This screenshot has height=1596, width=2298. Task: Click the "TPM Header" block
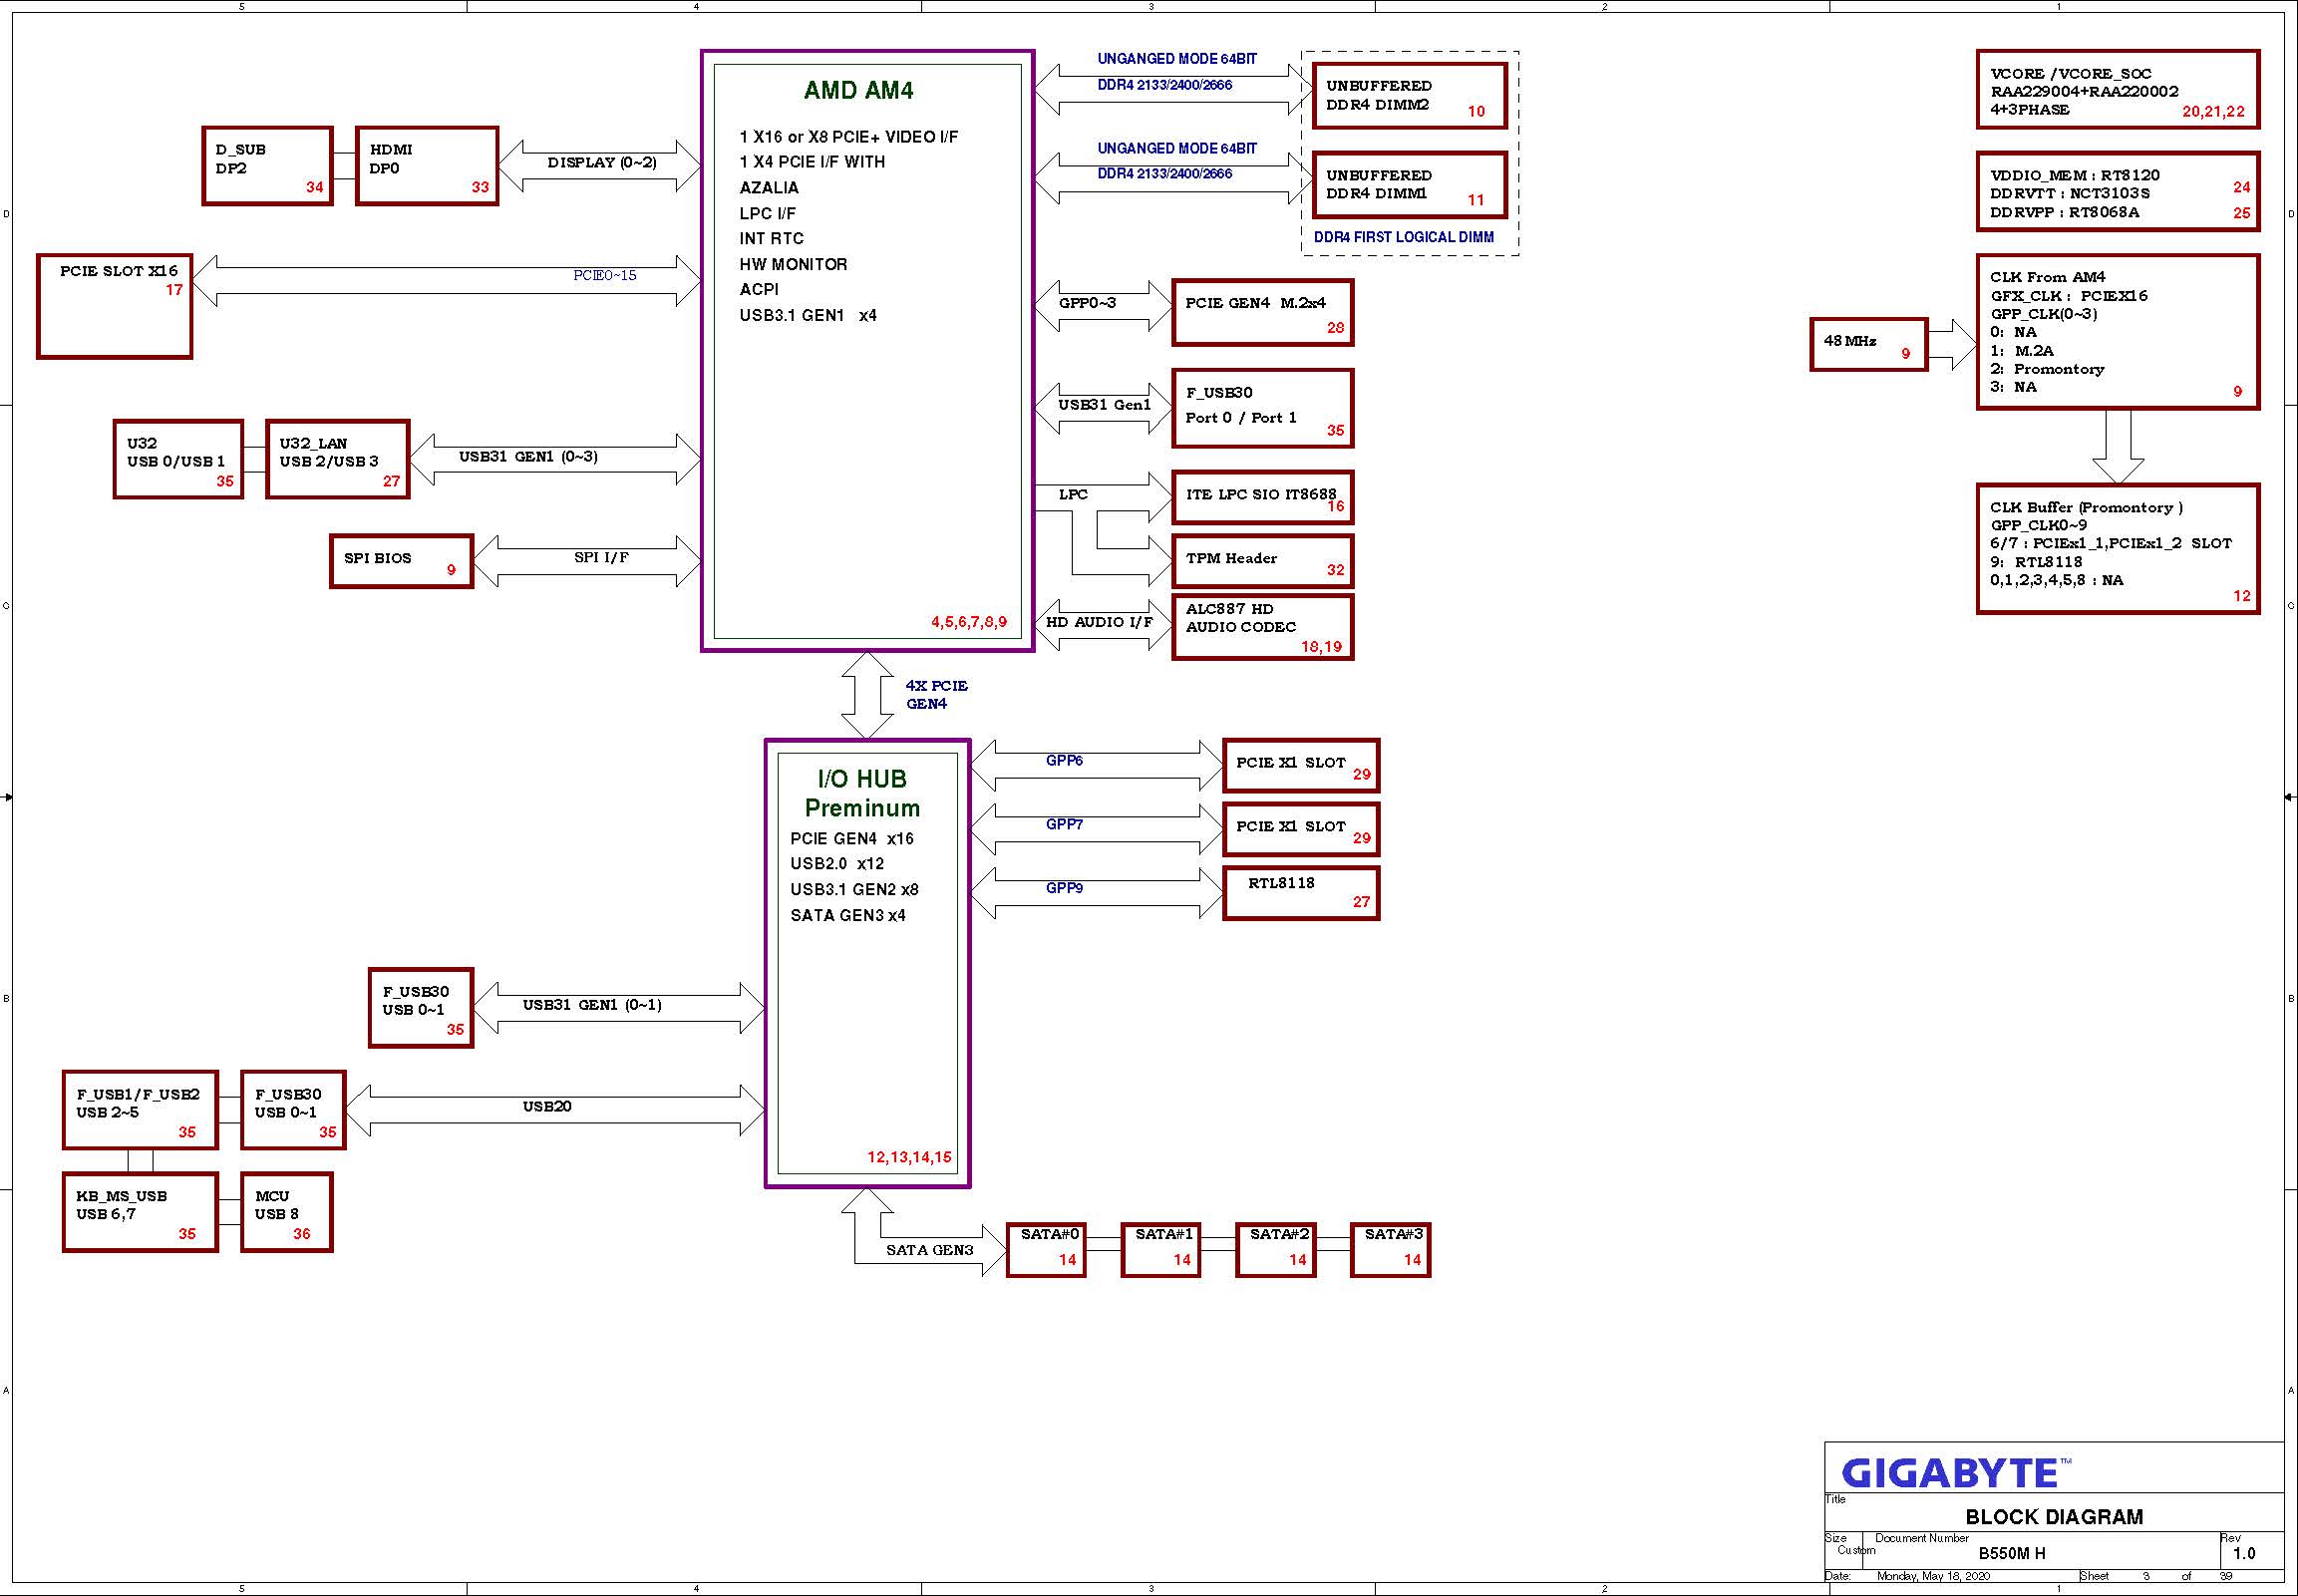pos(1262,561)
